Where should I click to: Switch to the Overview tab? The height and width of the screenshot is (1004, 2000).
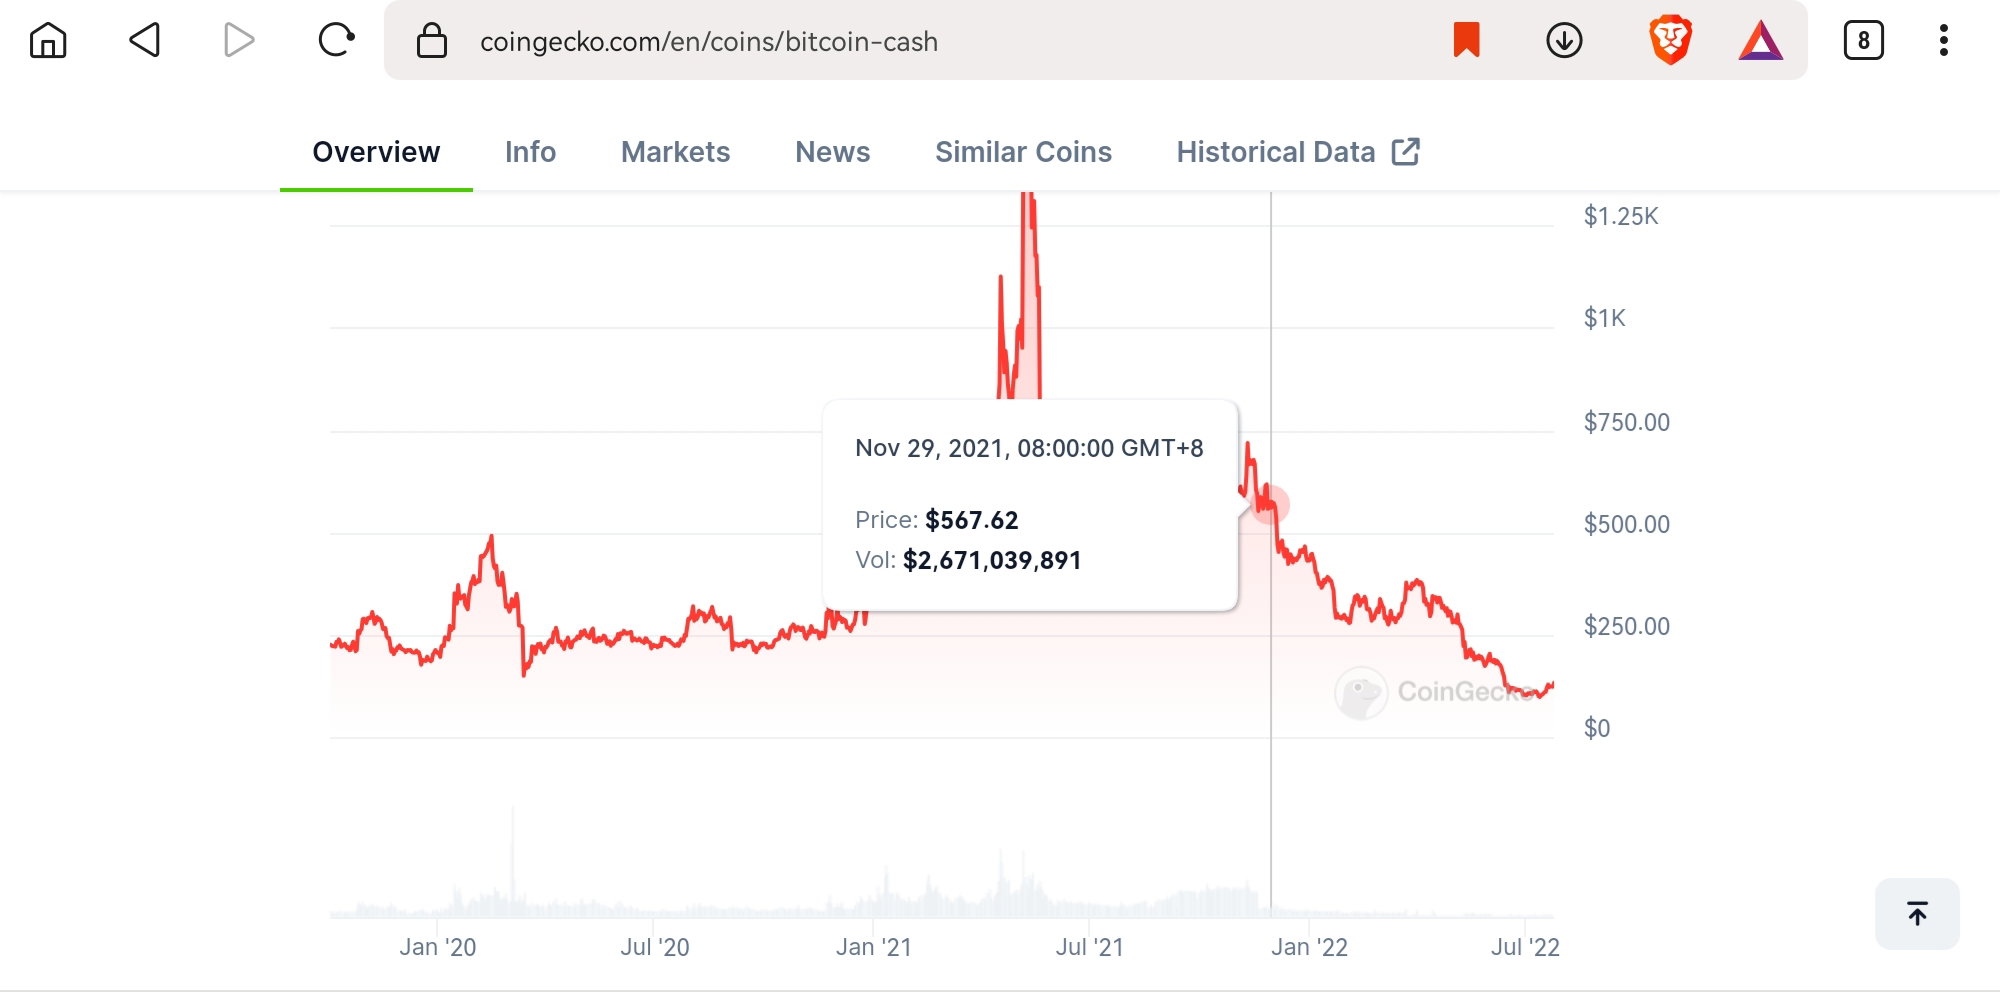pyautogui.click(x=376, y=152)
